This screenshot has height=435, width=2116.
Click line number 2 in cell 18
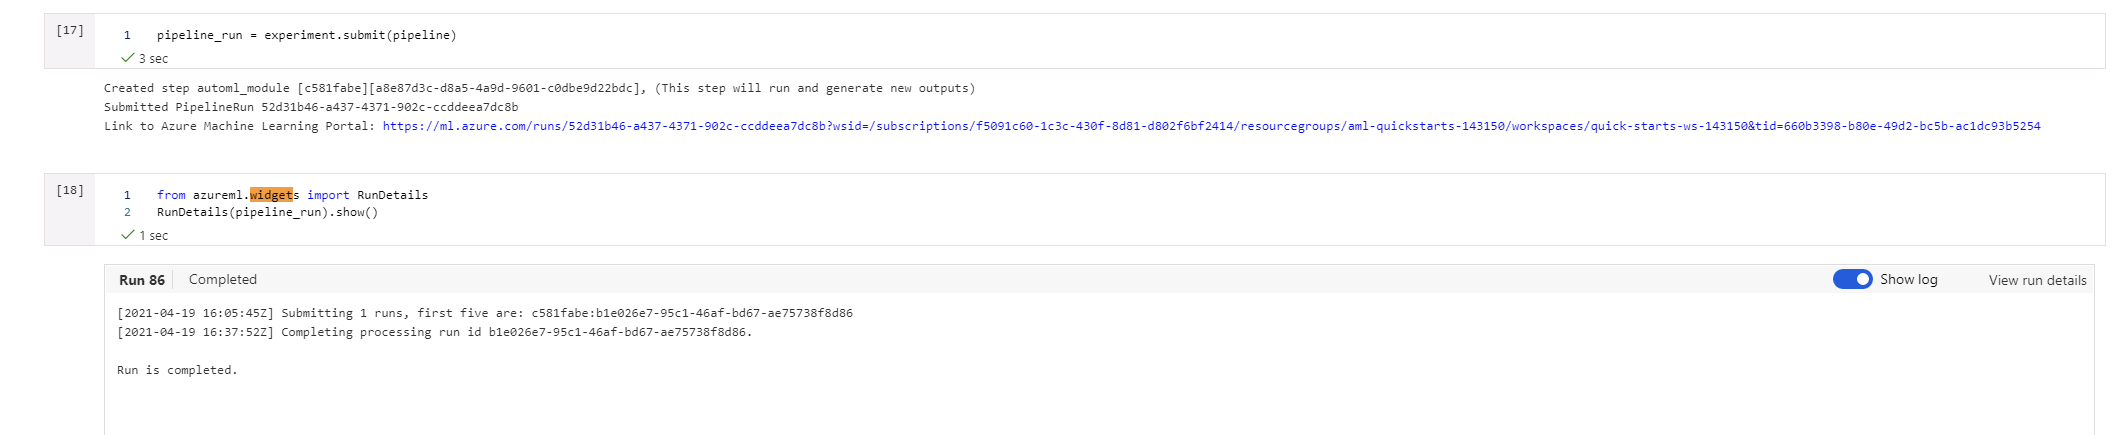point(127,212)
